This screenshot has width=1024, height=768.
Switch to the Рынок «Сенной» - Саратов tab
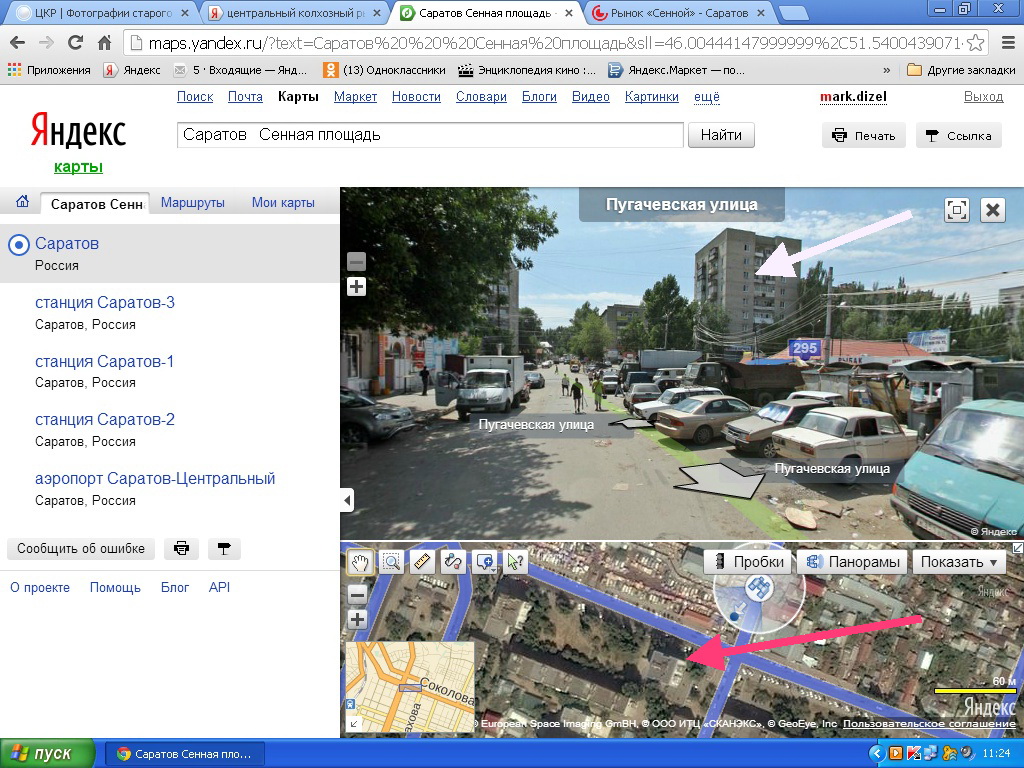point(678,13)
